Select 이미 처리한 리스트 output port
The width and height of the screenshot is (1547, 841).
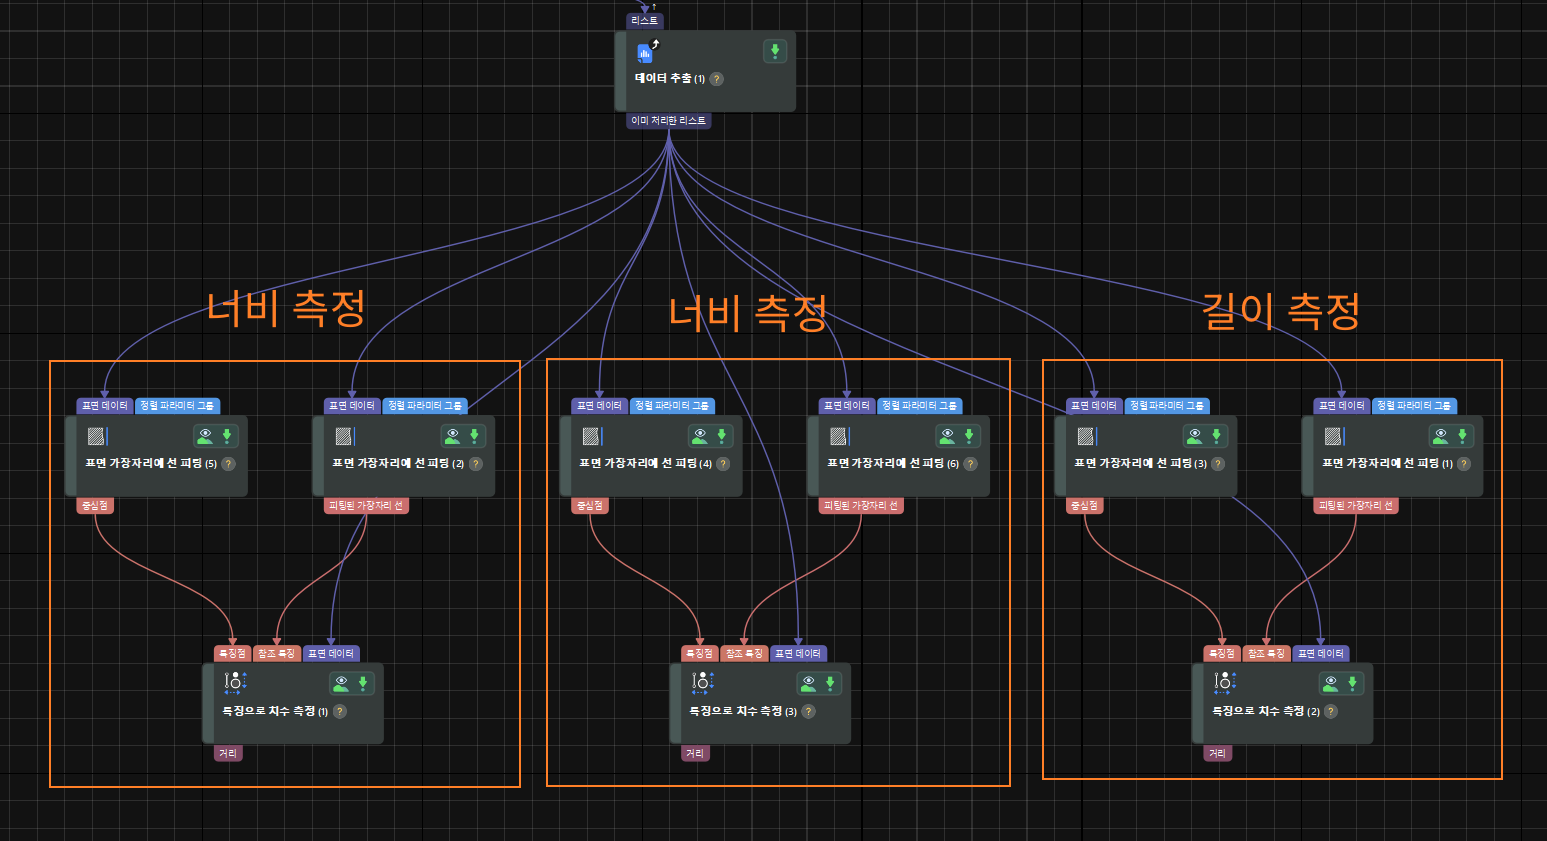669,121
